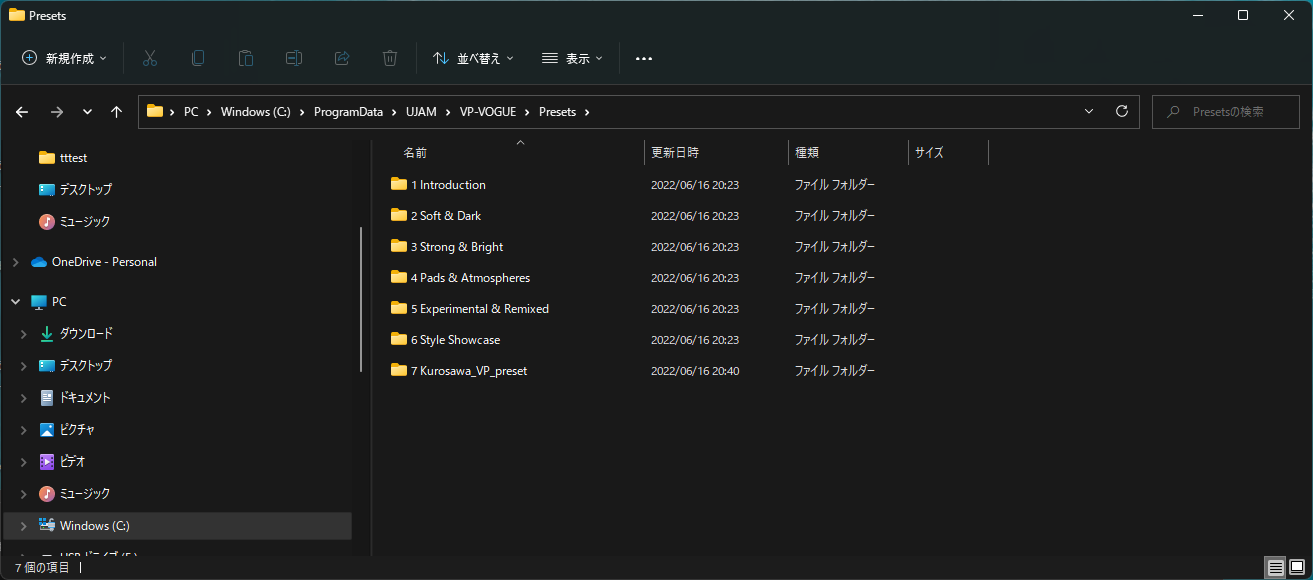
Task: Select ミュージック under PC in tree
Action: coord(85,494)
